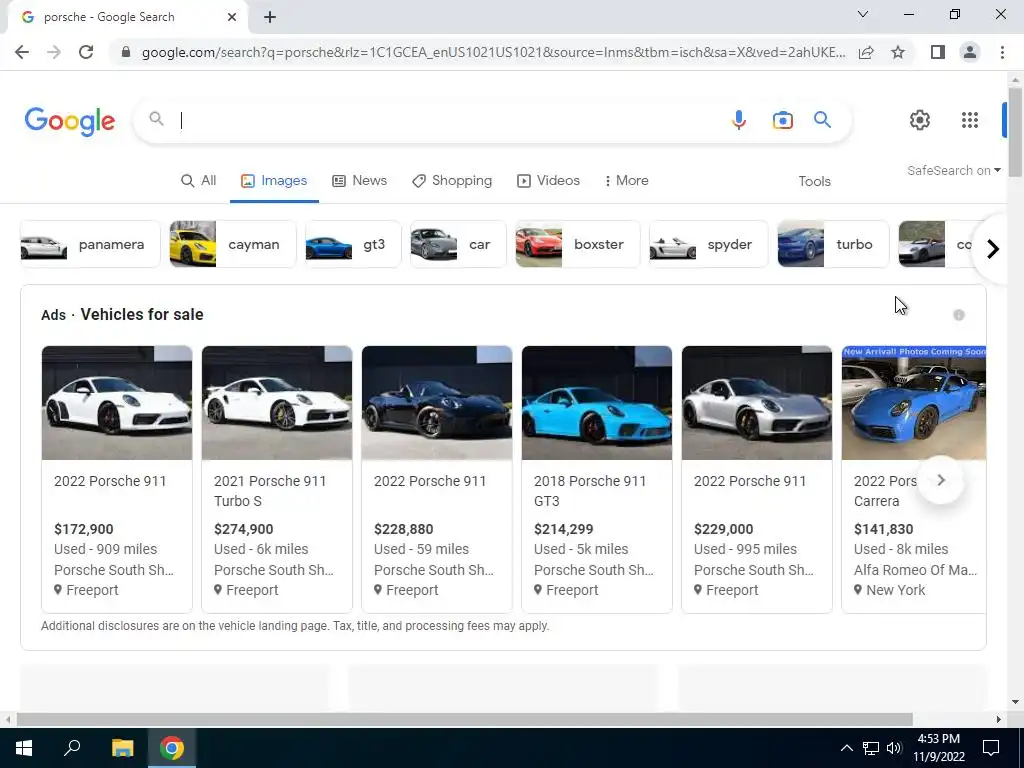Open the SafeSearch on dropdown
This screenshot has width=1024, height=768.
tap(953, 170)
